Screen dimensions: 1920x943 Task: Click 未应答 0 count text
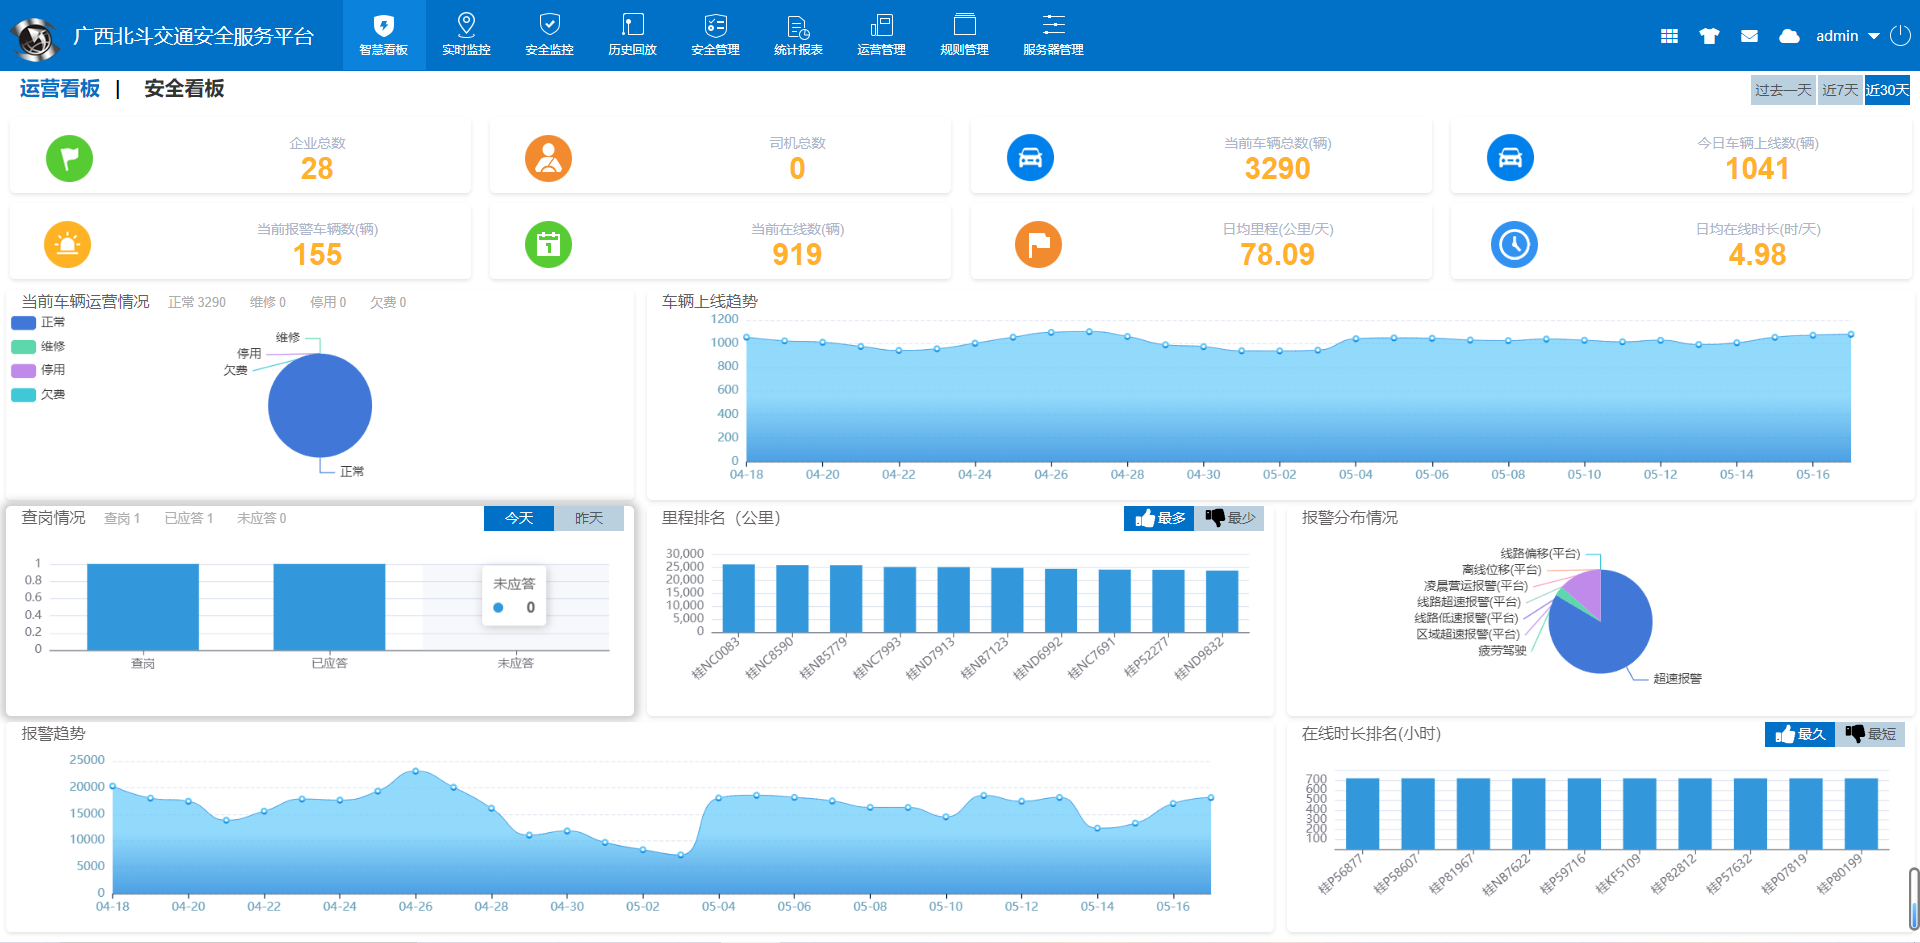point(261,518)
